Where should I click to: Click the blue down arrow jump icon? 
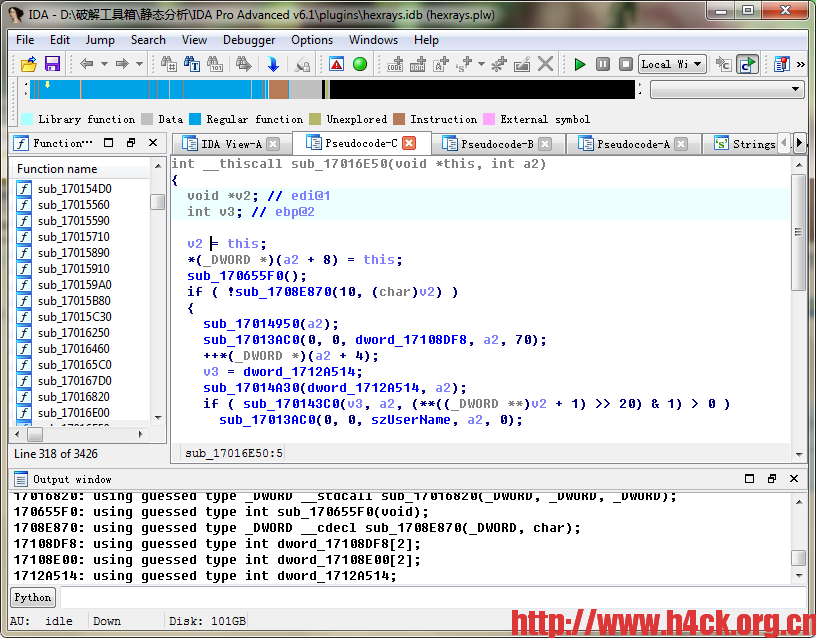[273, 64]
